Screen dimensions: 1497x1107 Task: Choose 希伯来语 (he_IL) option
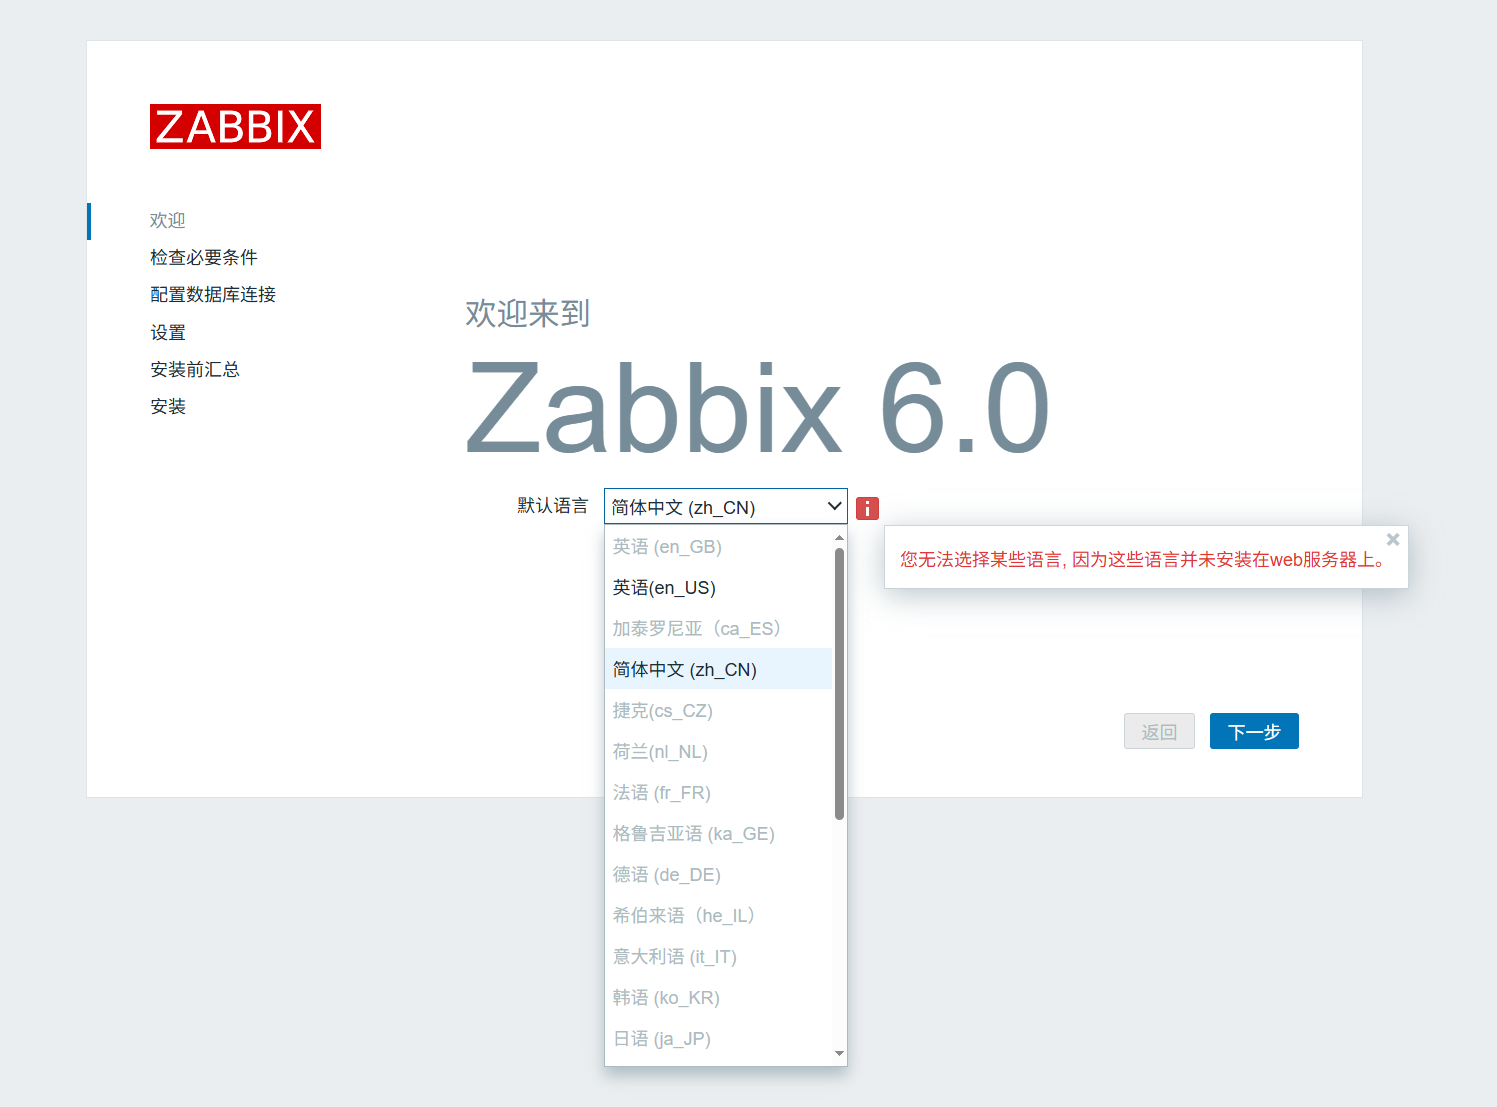click(718, 916)
